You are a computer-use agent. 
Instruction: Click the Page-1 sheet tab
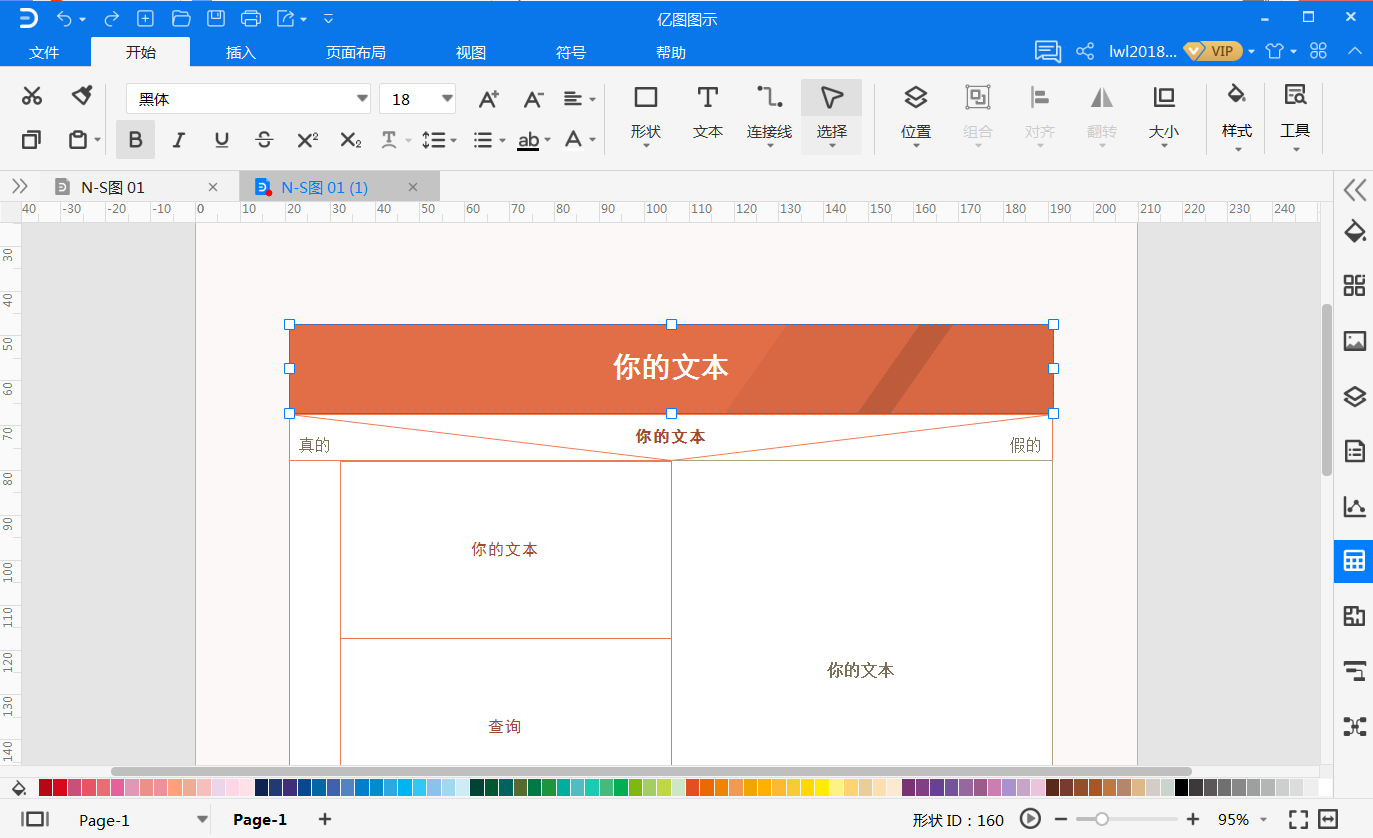[260, 820]
